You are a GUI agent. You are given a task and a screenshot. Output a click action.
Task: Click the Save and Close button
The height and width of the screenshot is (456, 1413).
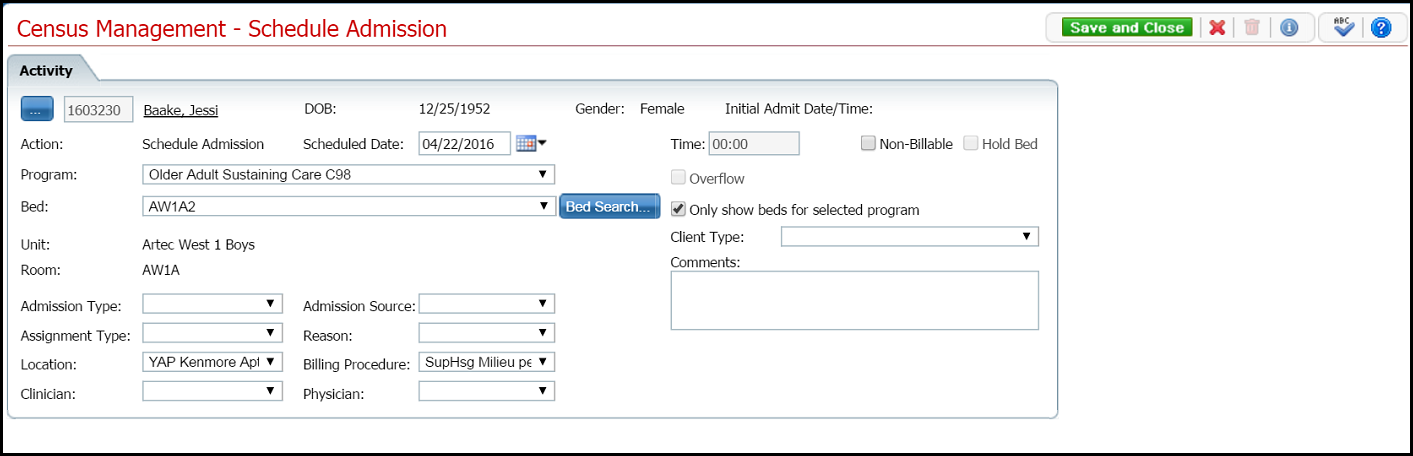tap(1126, 28)
